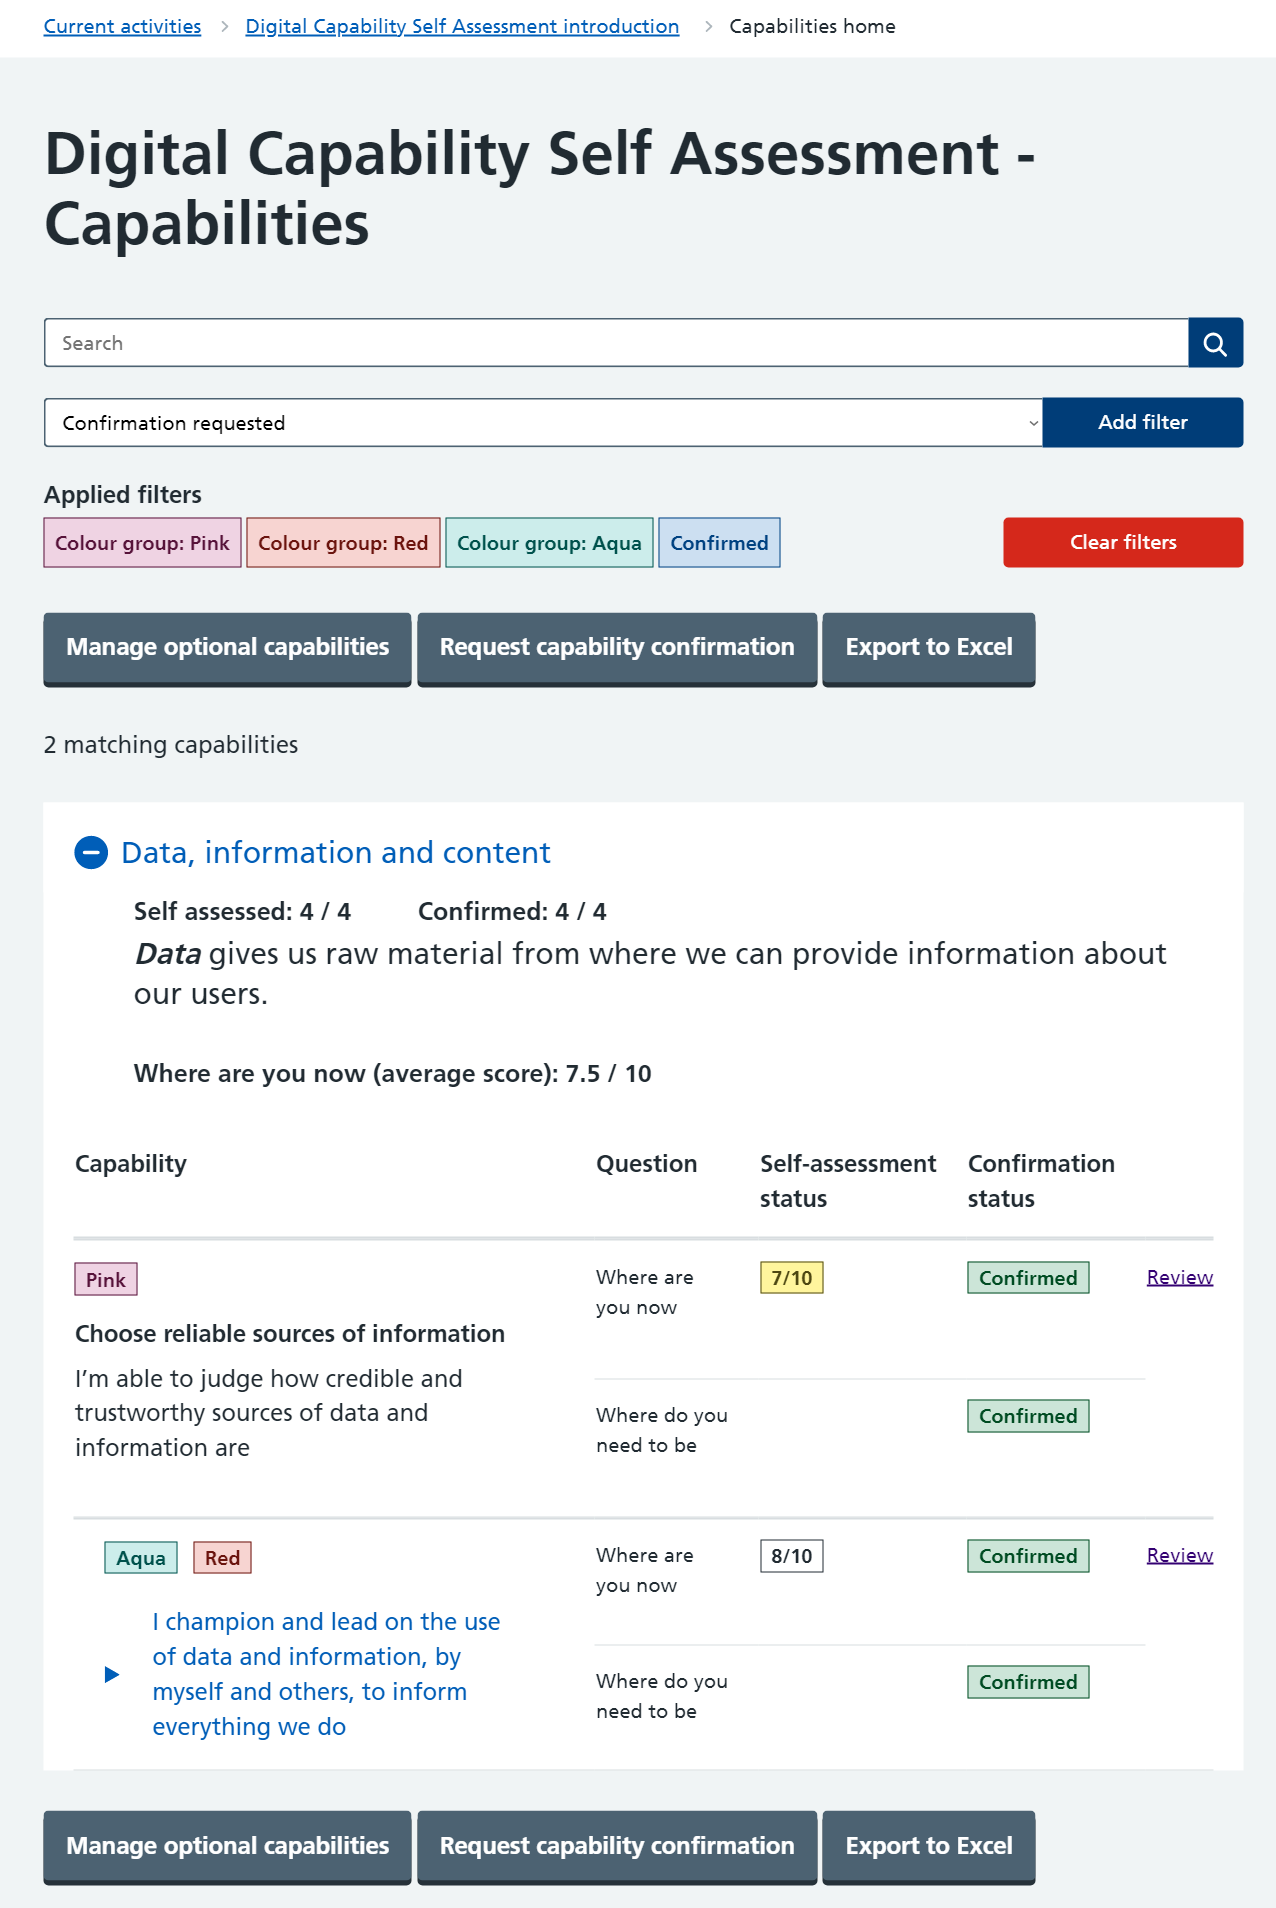This screenshot has width=1276, height=1908.
Task: Open Current activities breadcrumb link
Action: pyautogui.click(x=122, y=26)
